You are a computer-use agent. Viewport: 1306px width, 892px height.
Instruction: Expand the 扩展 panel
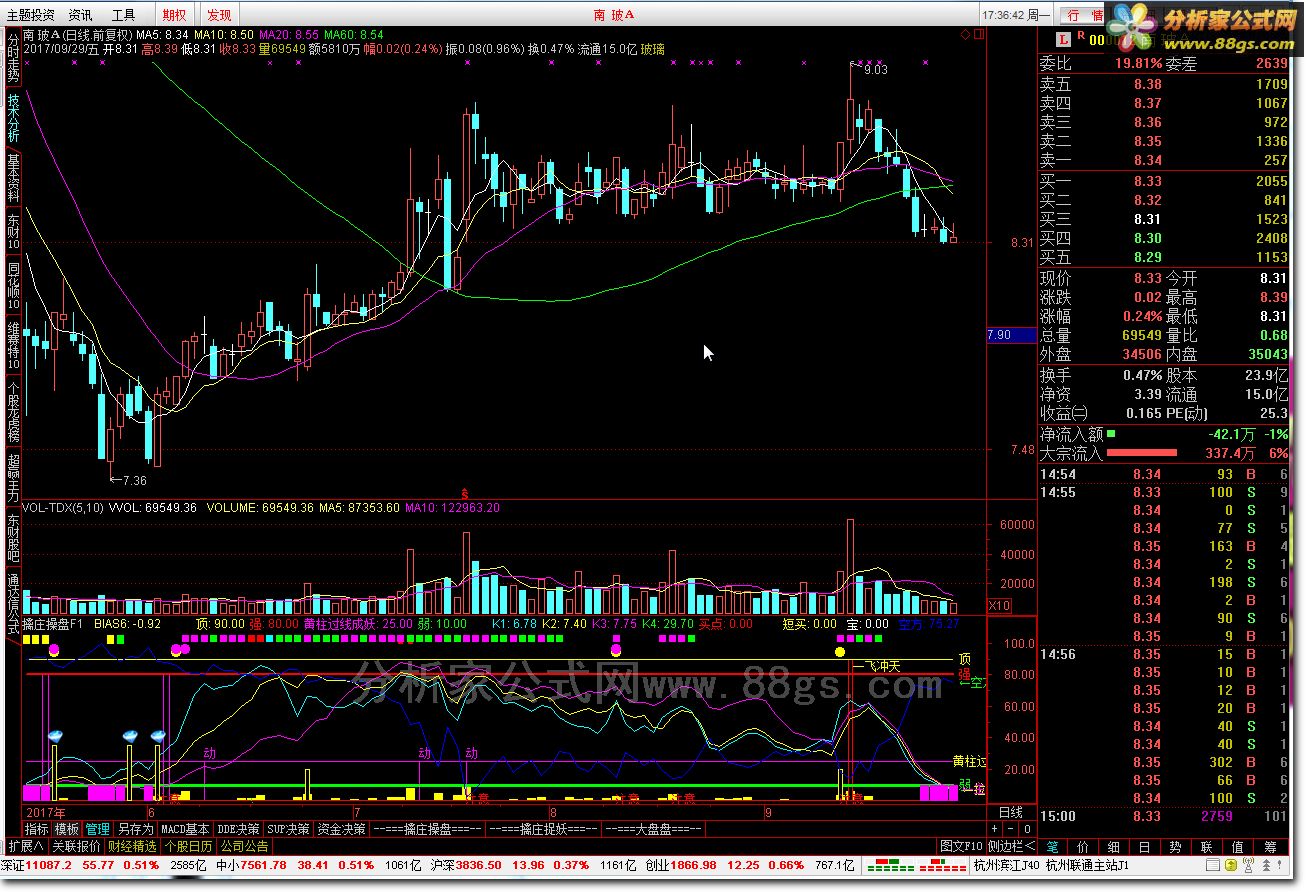click(x=25, y=846)
